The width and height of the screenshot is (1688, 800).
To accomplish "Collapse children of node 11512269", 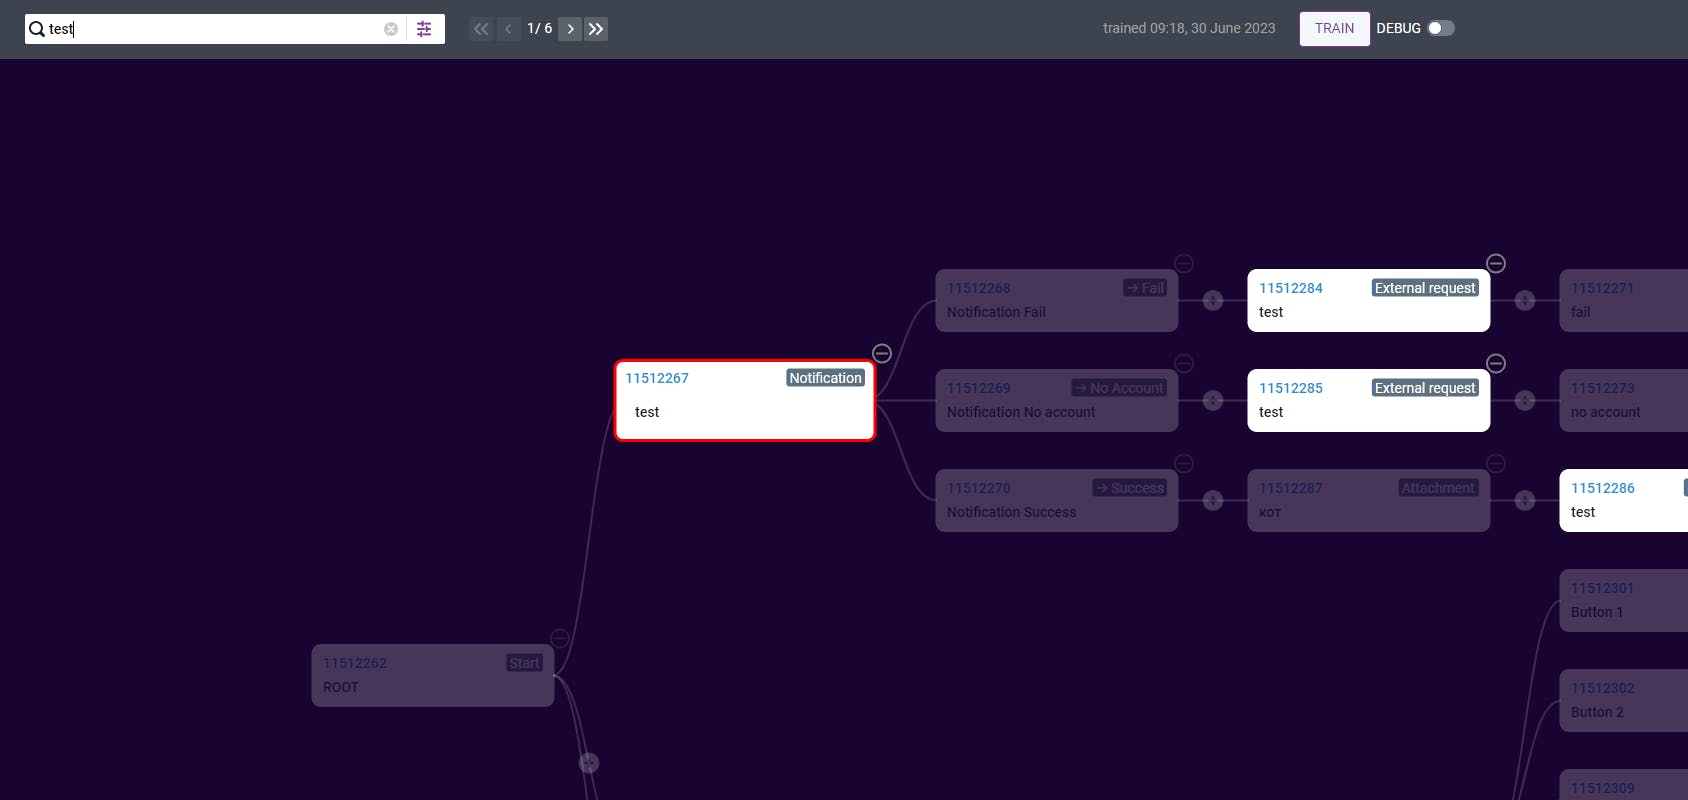I will (x=1184, y=363).
